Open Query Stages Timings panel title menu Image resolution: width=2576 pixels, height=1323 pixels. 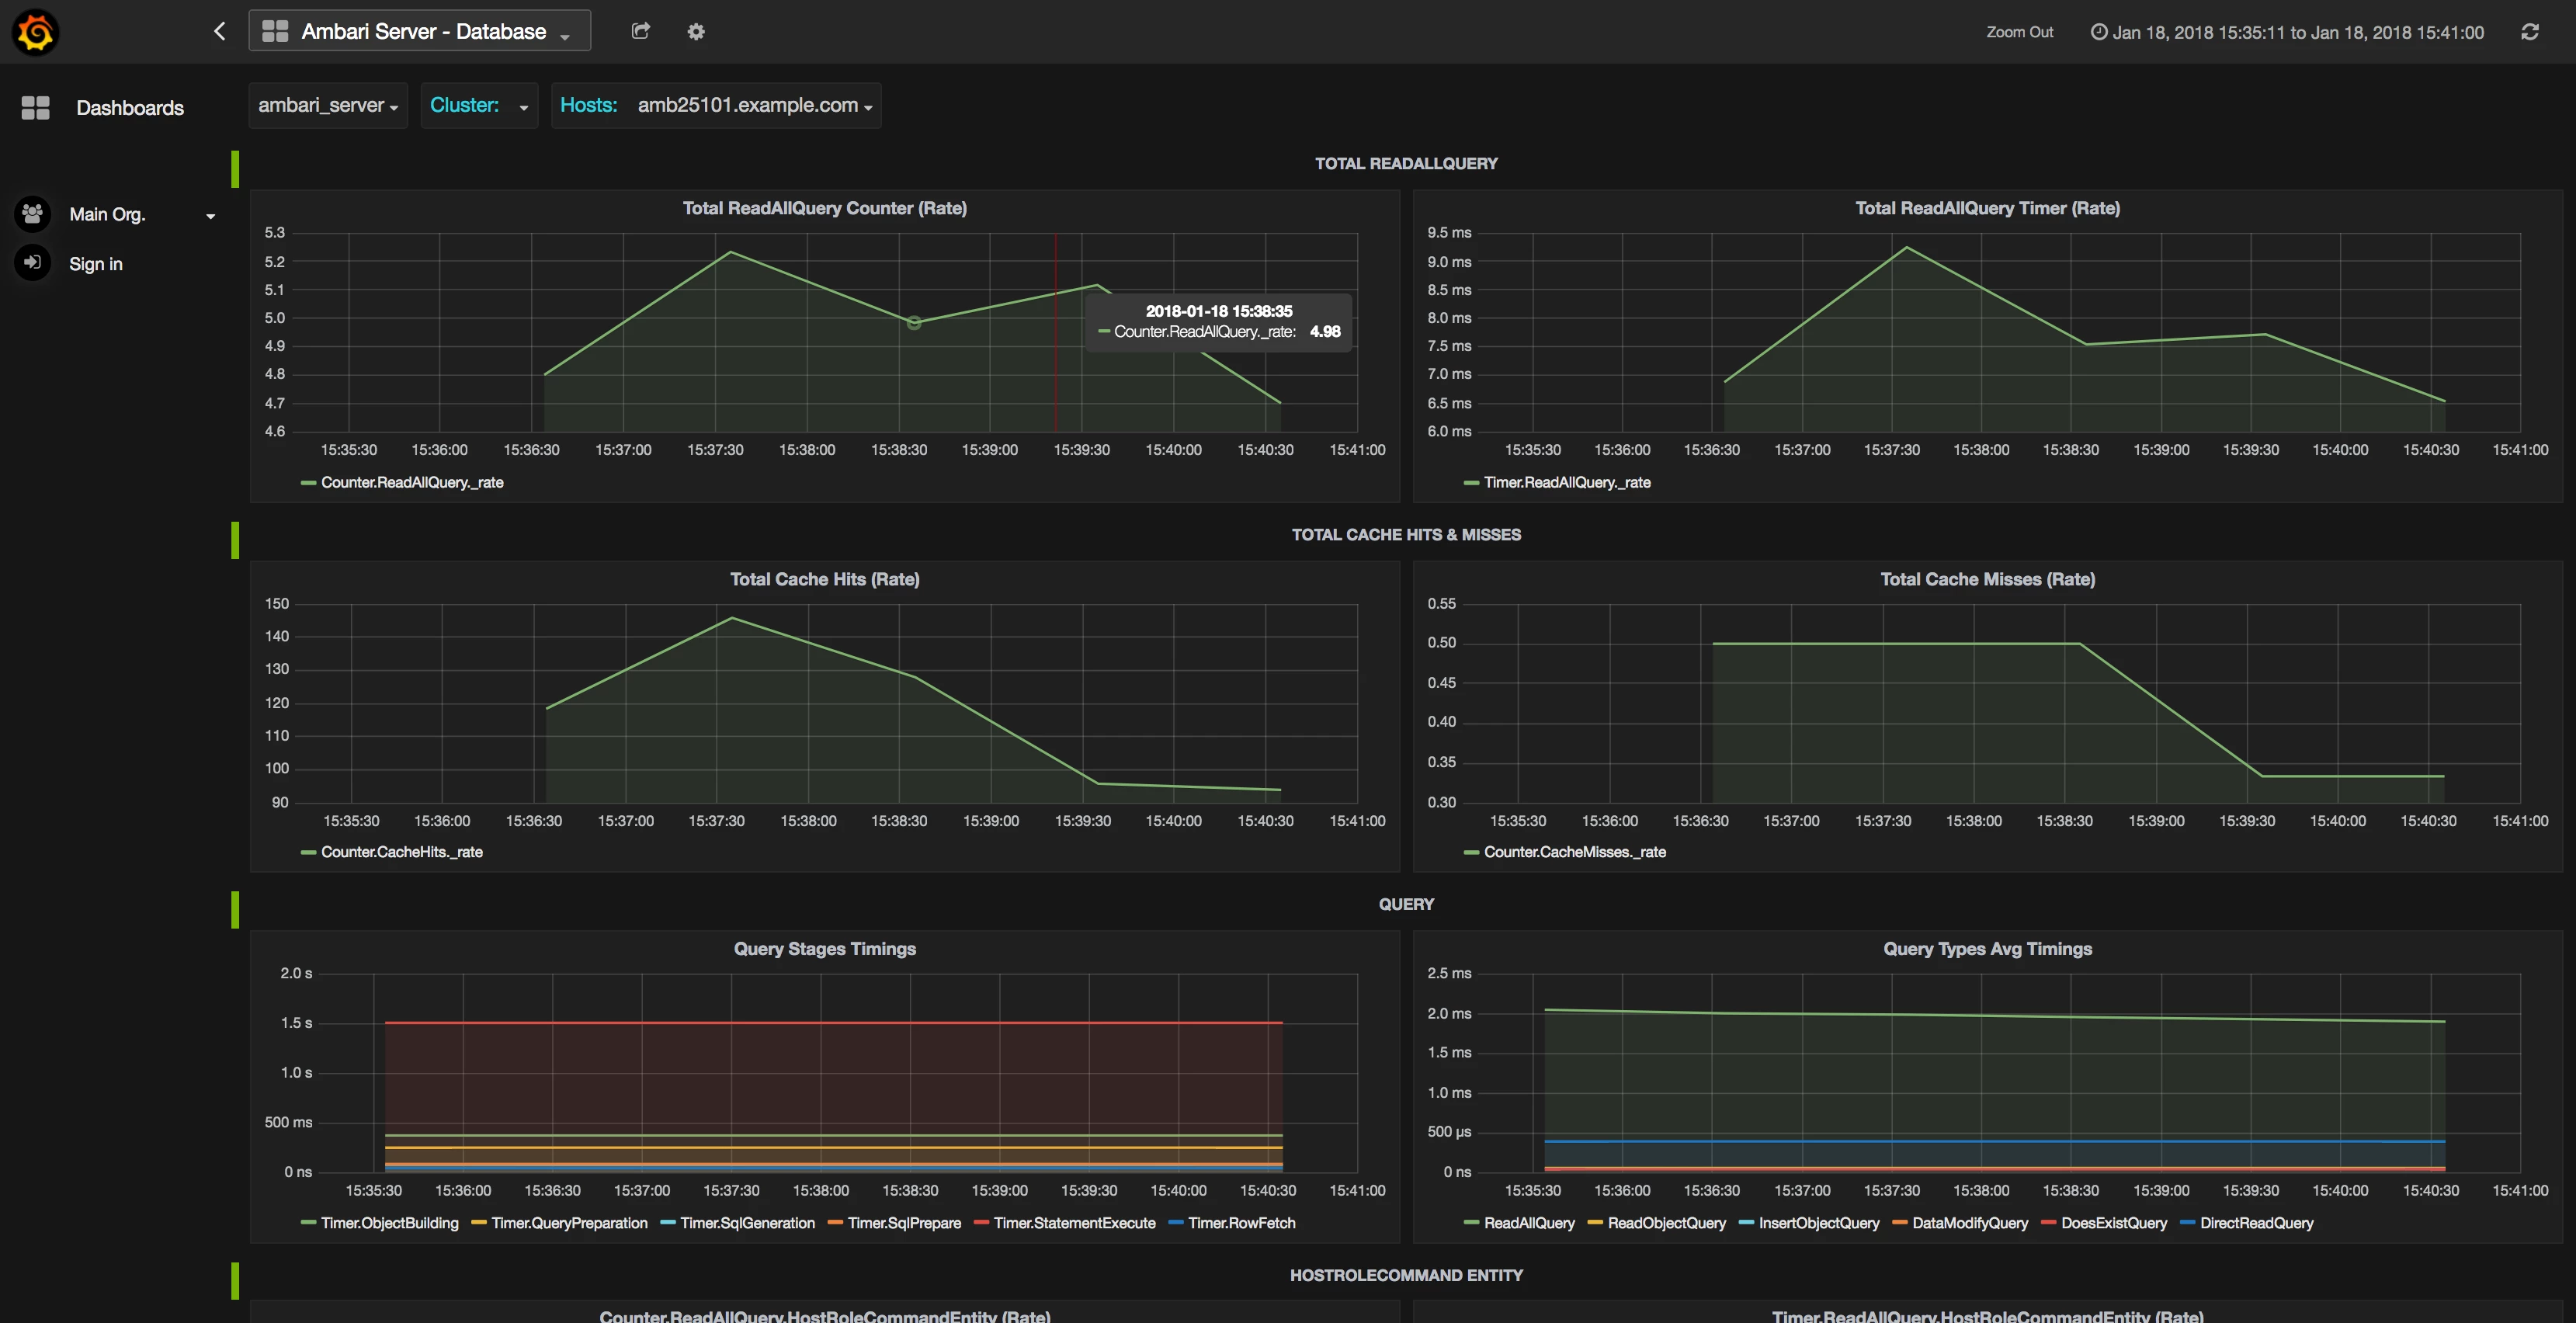tap(824, 949)
